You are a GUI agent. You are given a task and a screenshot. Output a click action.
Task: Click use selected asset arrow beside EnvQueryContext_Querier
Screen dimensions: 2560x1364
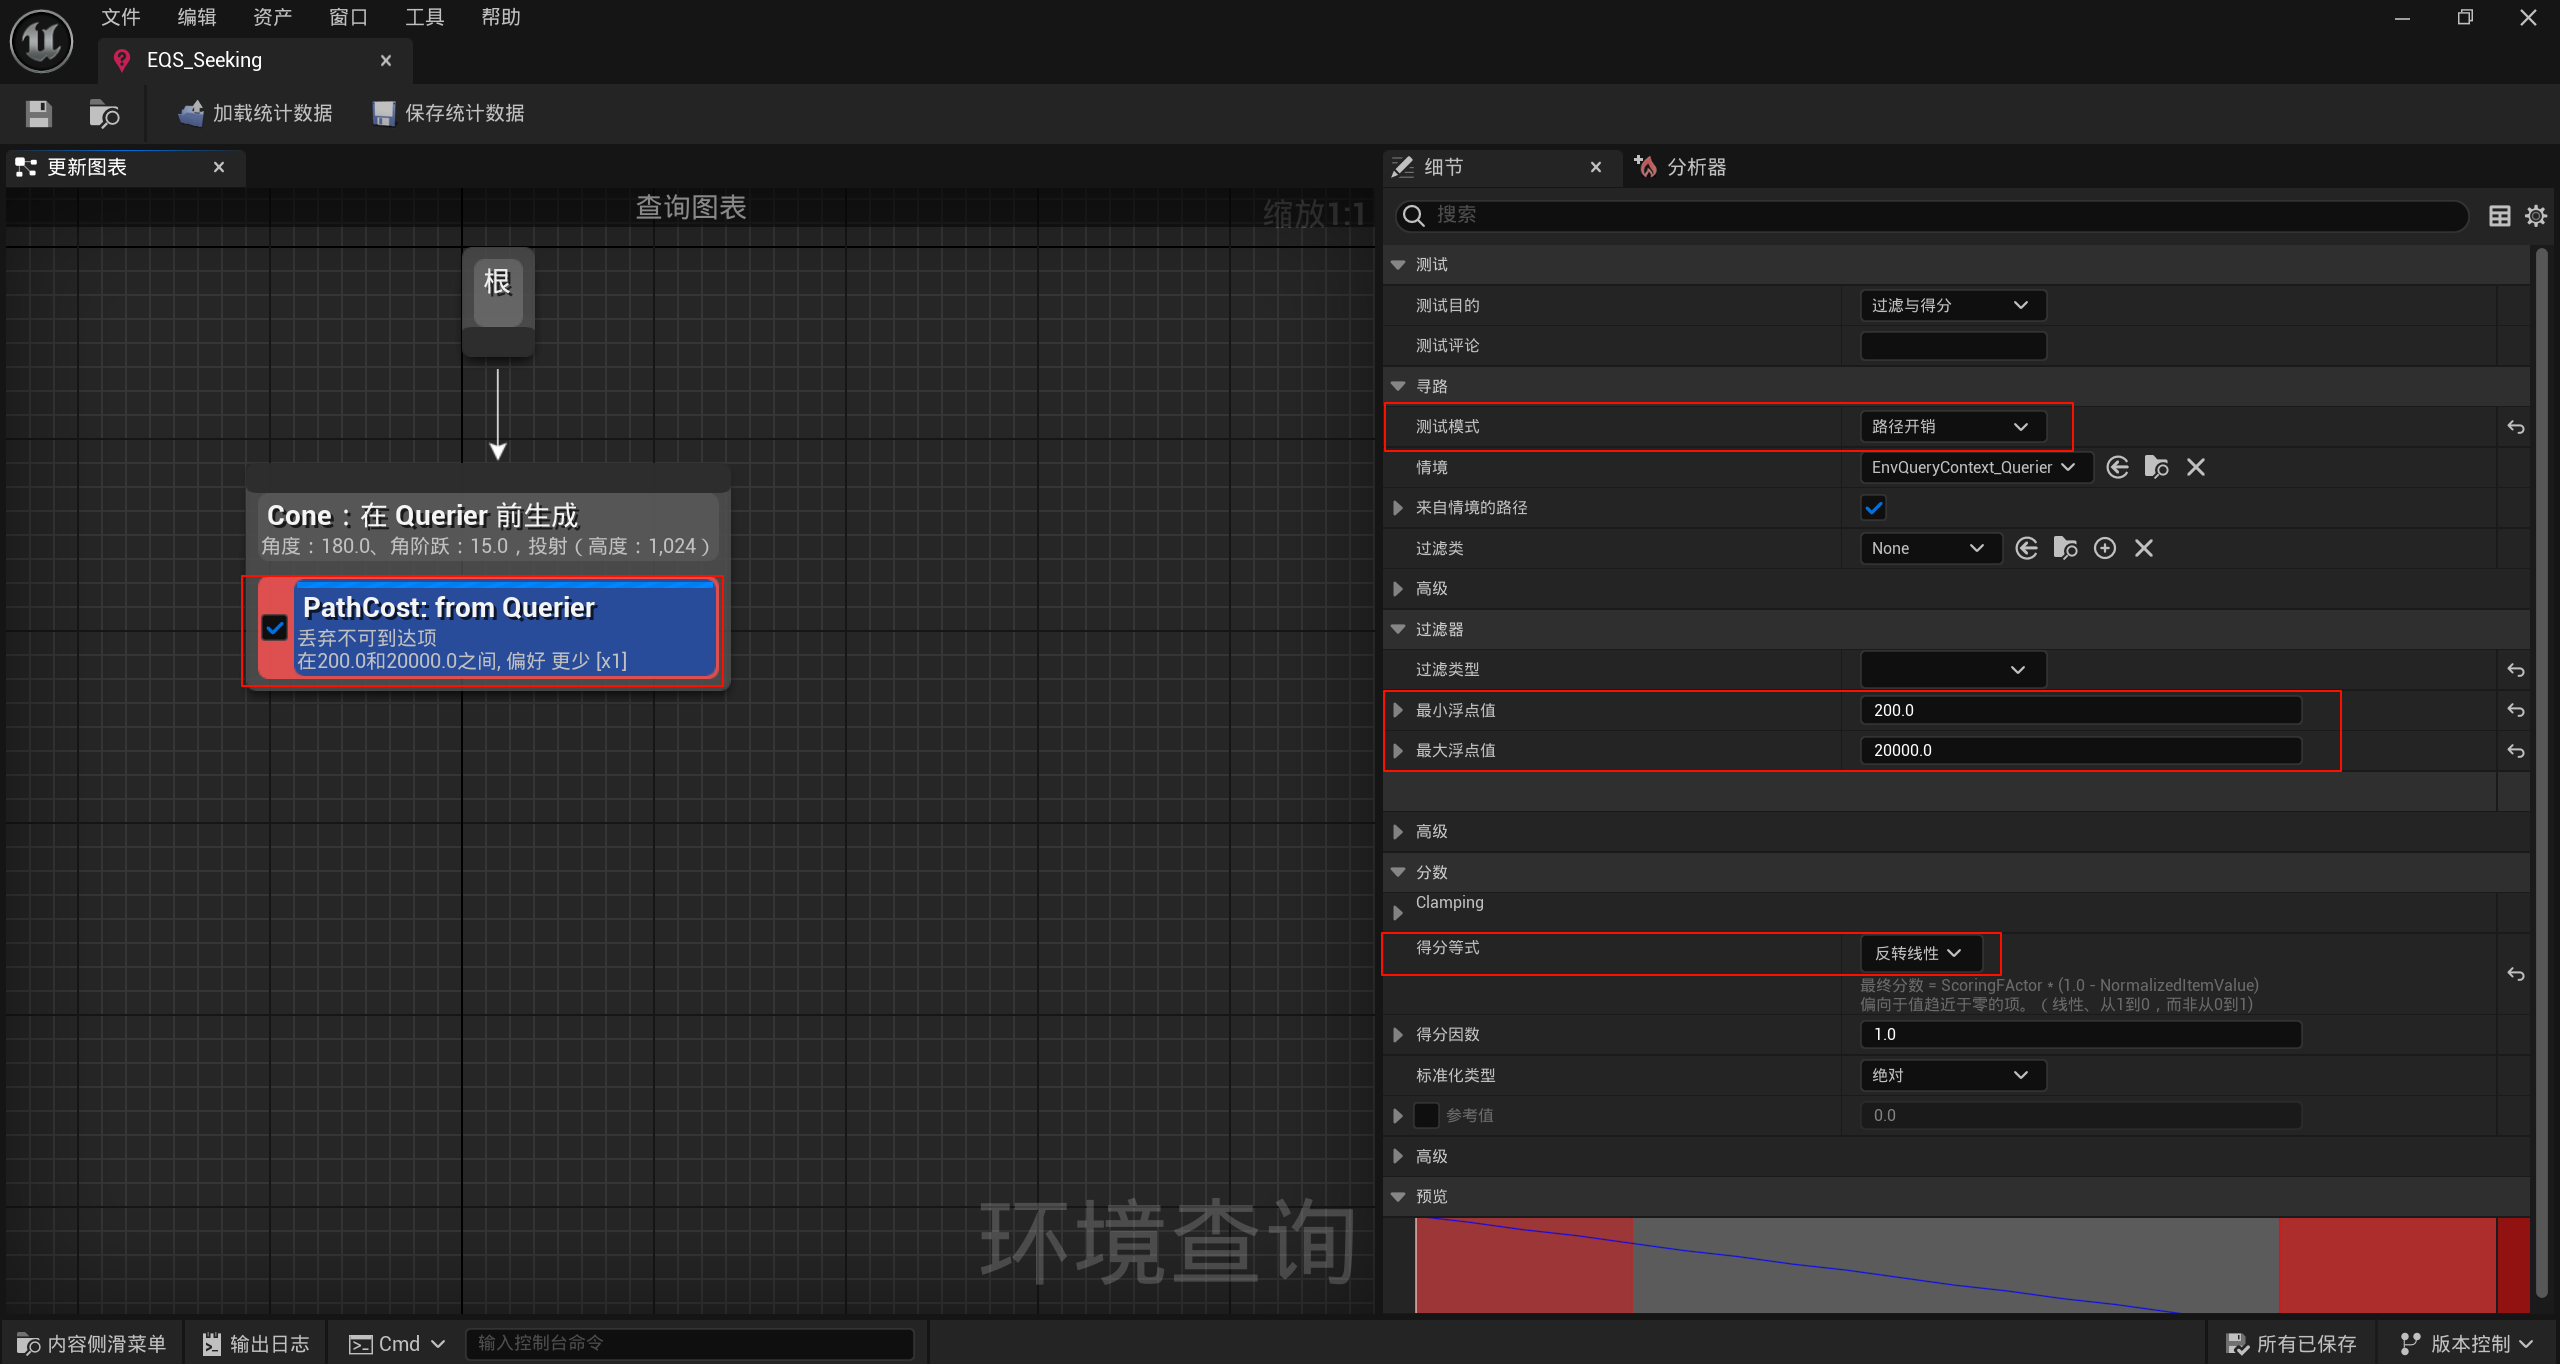click(x=2117, y=467)
